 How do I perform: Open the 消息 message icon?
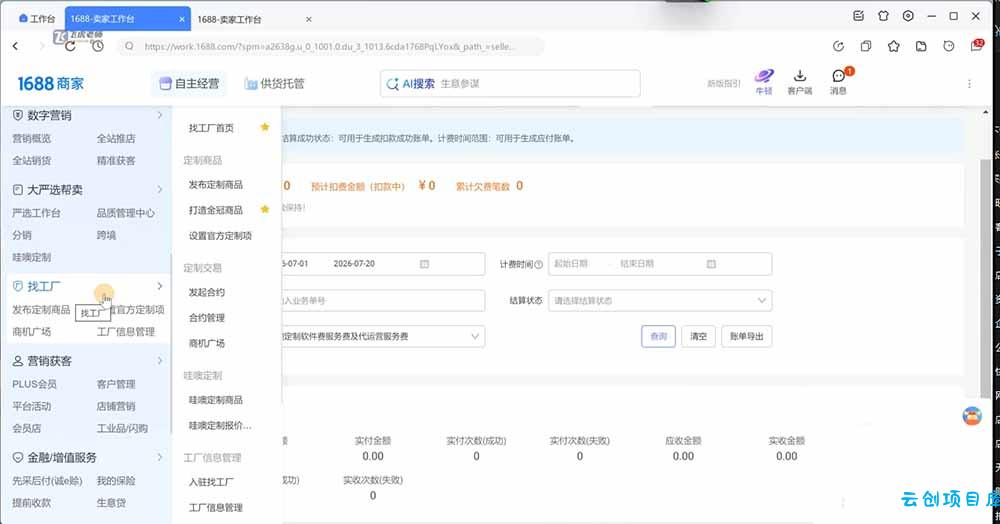(839, 82)
